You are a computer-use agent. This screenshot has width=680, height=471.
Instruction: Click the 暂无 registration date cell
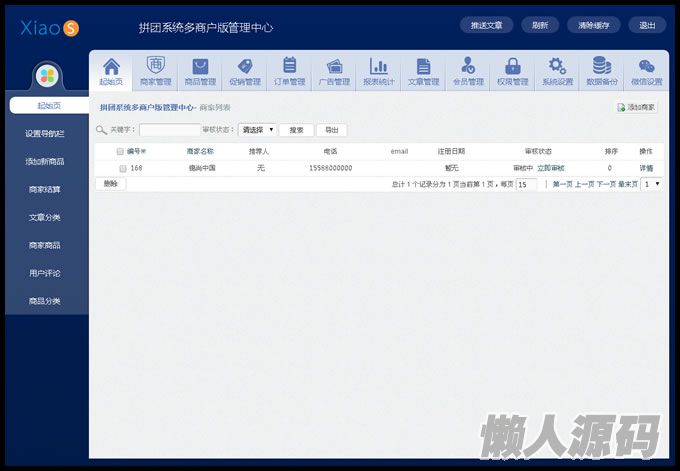pos(451,168)
